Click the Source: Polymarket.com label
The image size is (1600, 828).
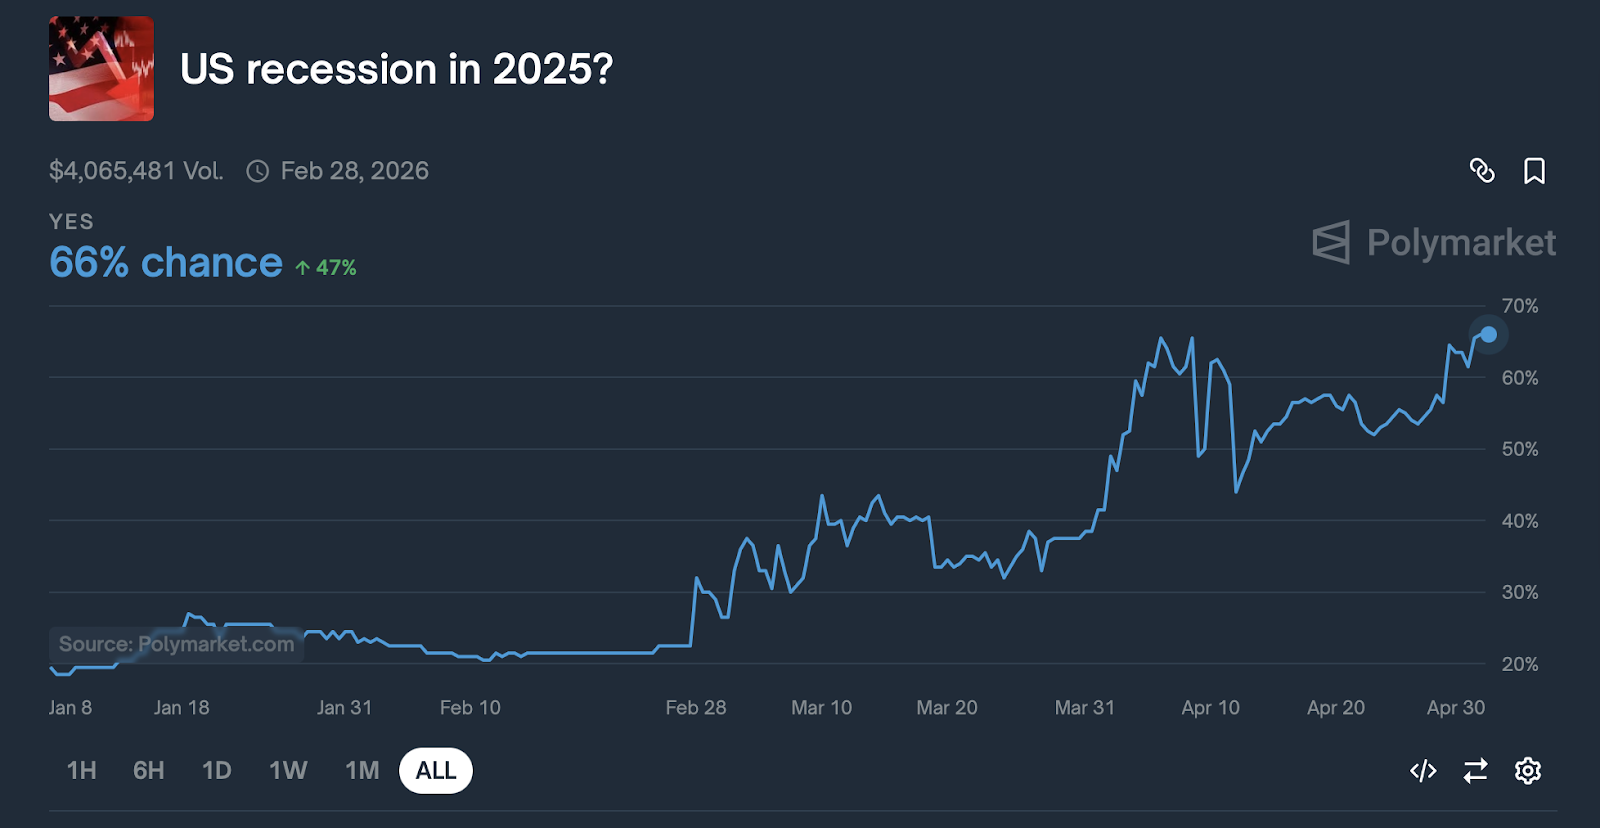177,645
